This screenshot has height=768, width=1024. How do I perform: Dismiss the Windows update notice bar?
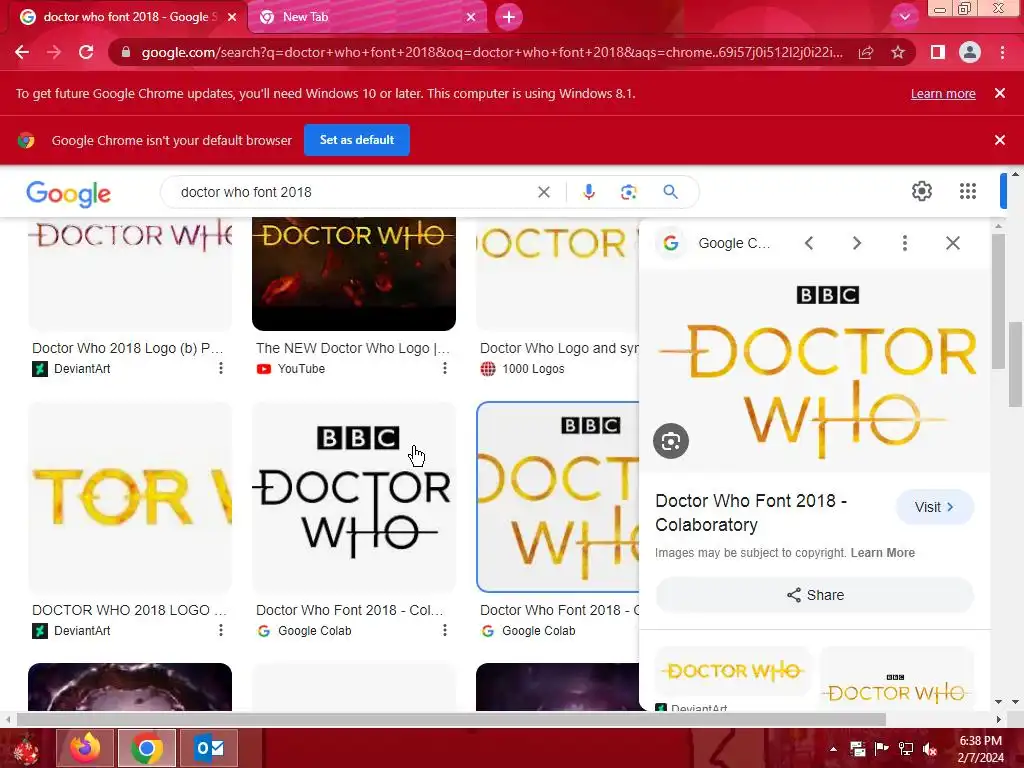1000,93
